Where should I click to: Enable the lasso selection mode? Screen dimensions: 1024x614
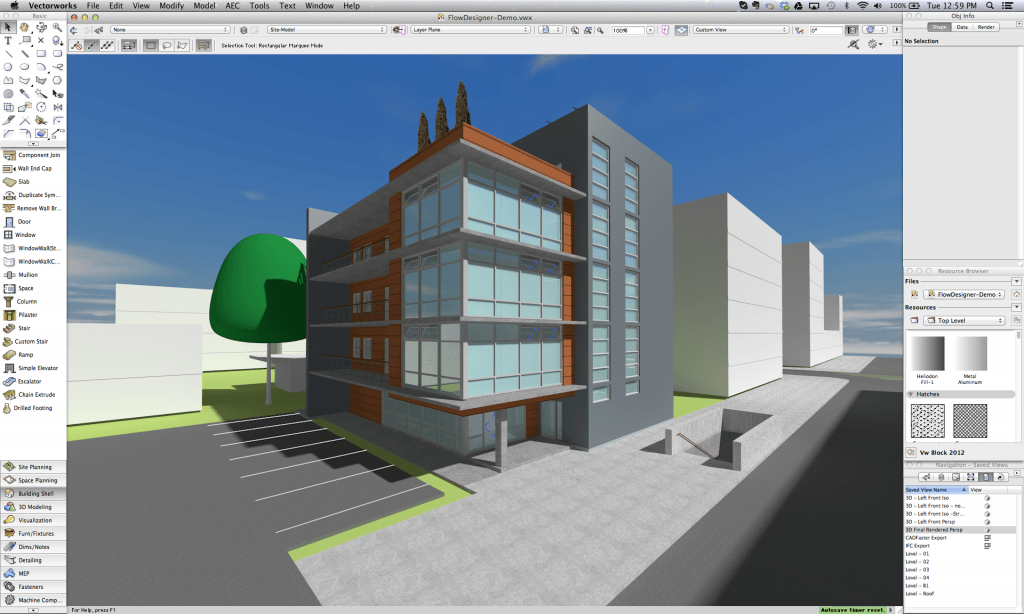165,45
